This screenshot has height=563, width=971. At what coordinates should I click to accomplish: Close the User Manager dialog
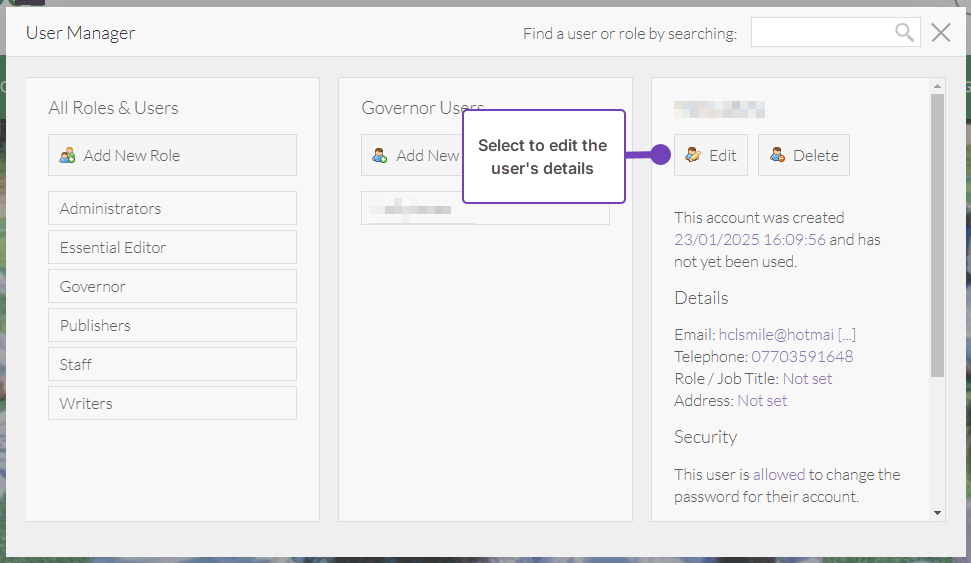click(941, 33)
